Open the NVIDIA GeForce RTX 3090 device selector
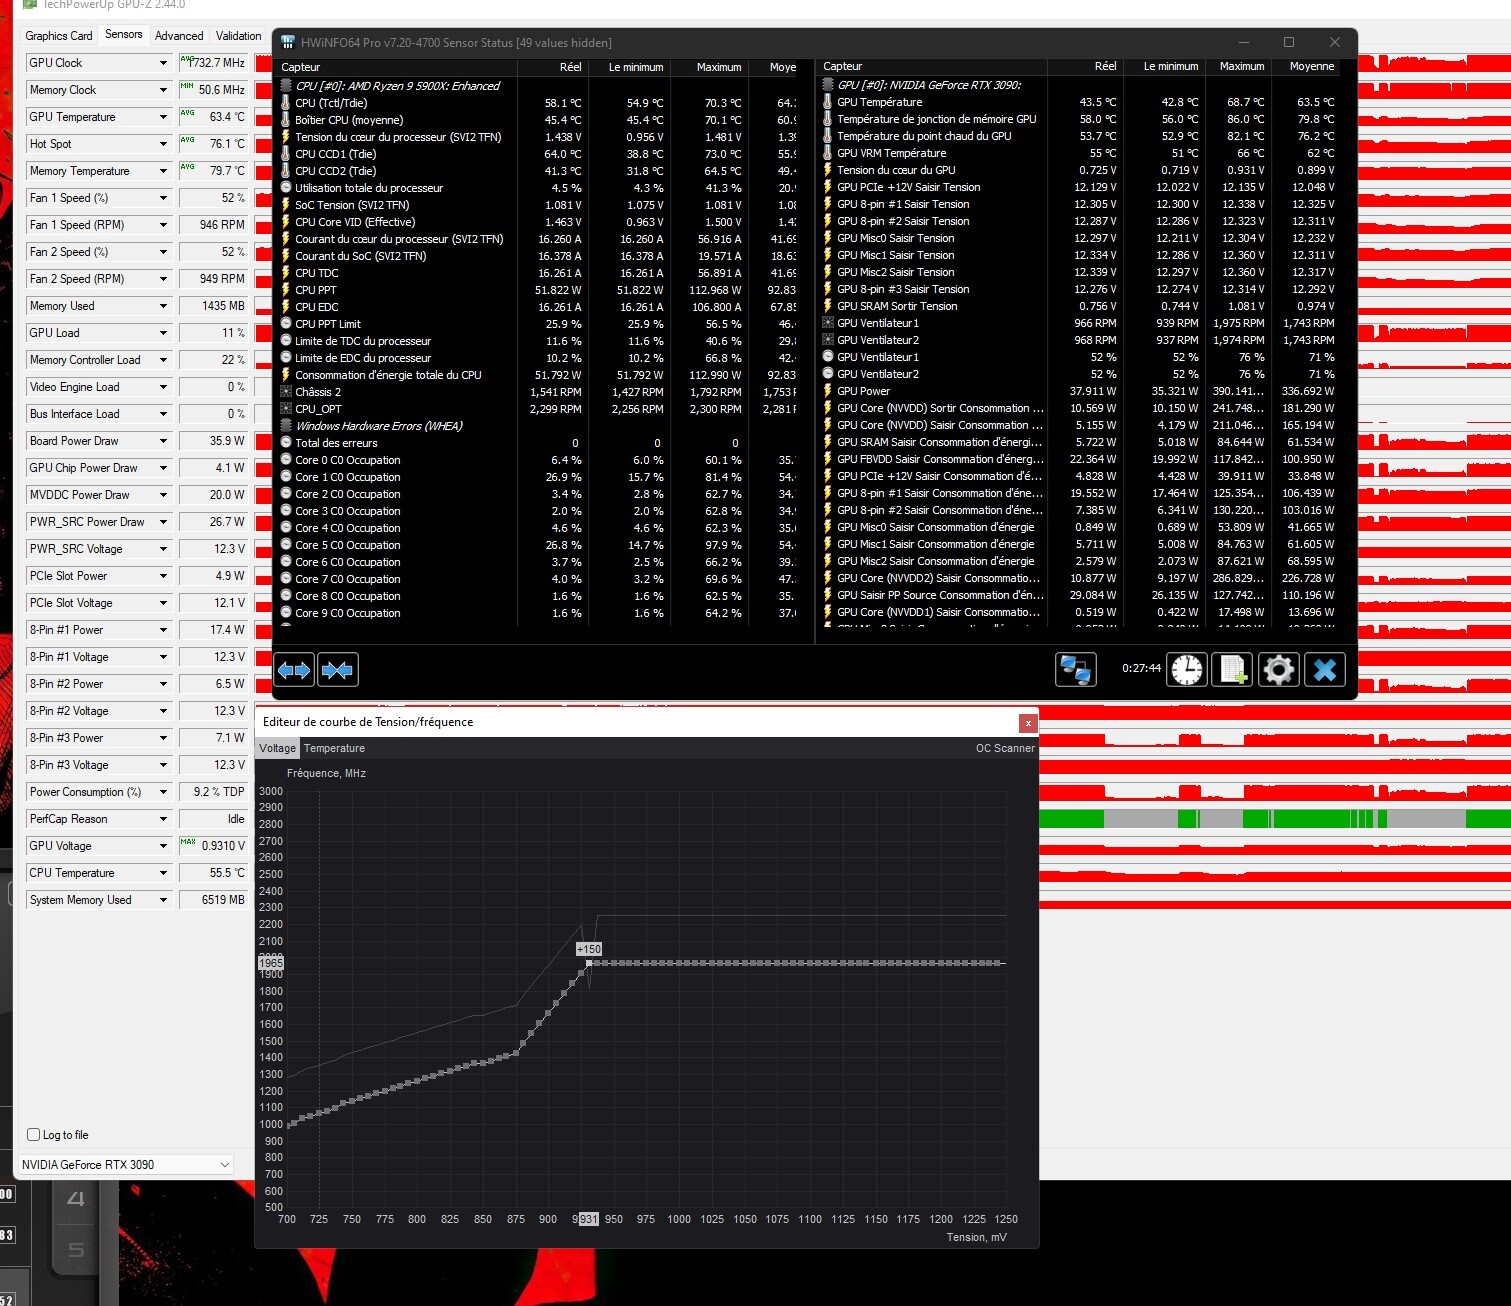 [x=126, y=1164]
